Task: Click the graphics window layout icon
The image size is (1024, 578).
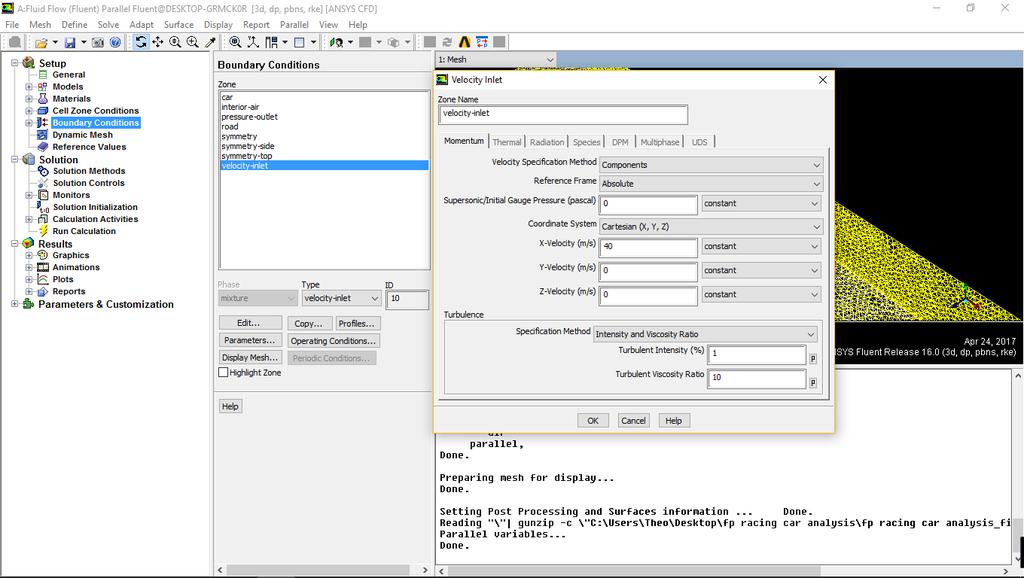Action: pyautogui.click(x=299, y=42)
